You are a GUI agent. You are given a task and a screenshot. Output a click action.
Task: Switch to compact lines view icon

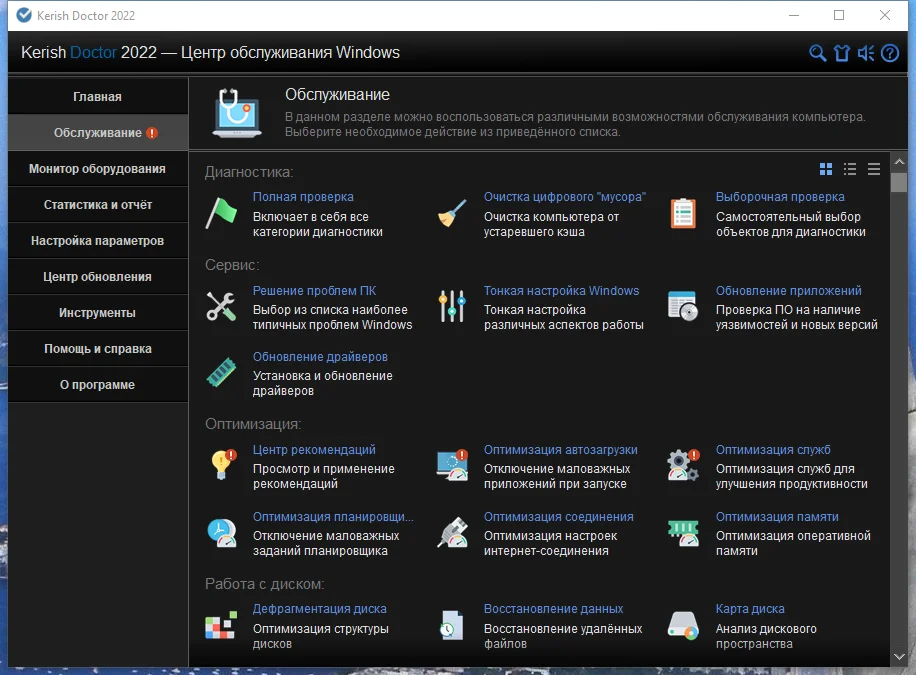(x=874, y=169)
